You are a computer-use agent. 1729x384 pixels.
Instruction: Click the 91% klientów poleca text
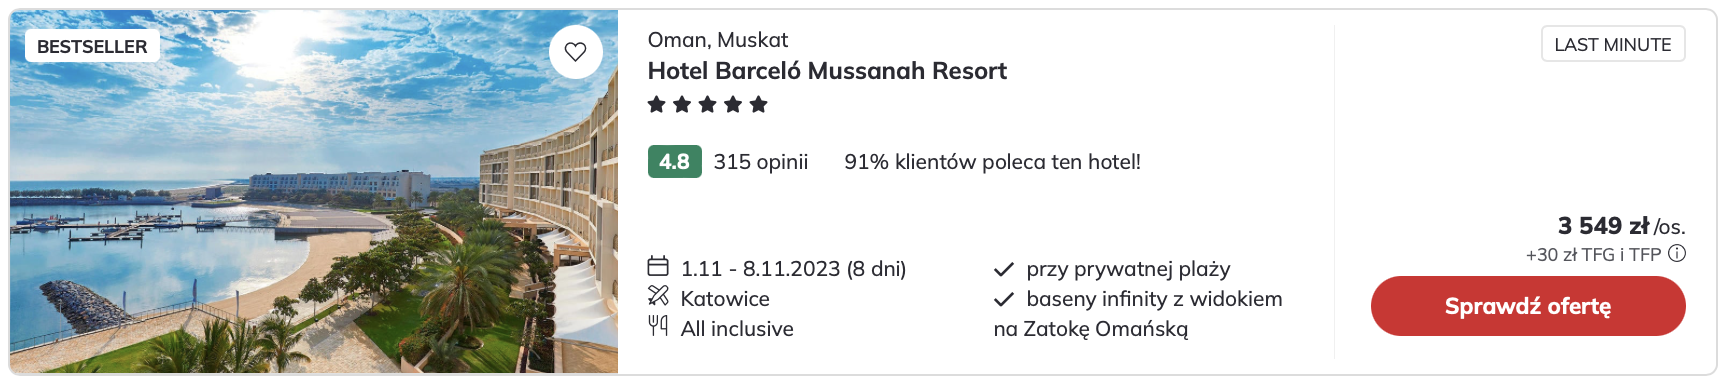(x=992, y=162)
